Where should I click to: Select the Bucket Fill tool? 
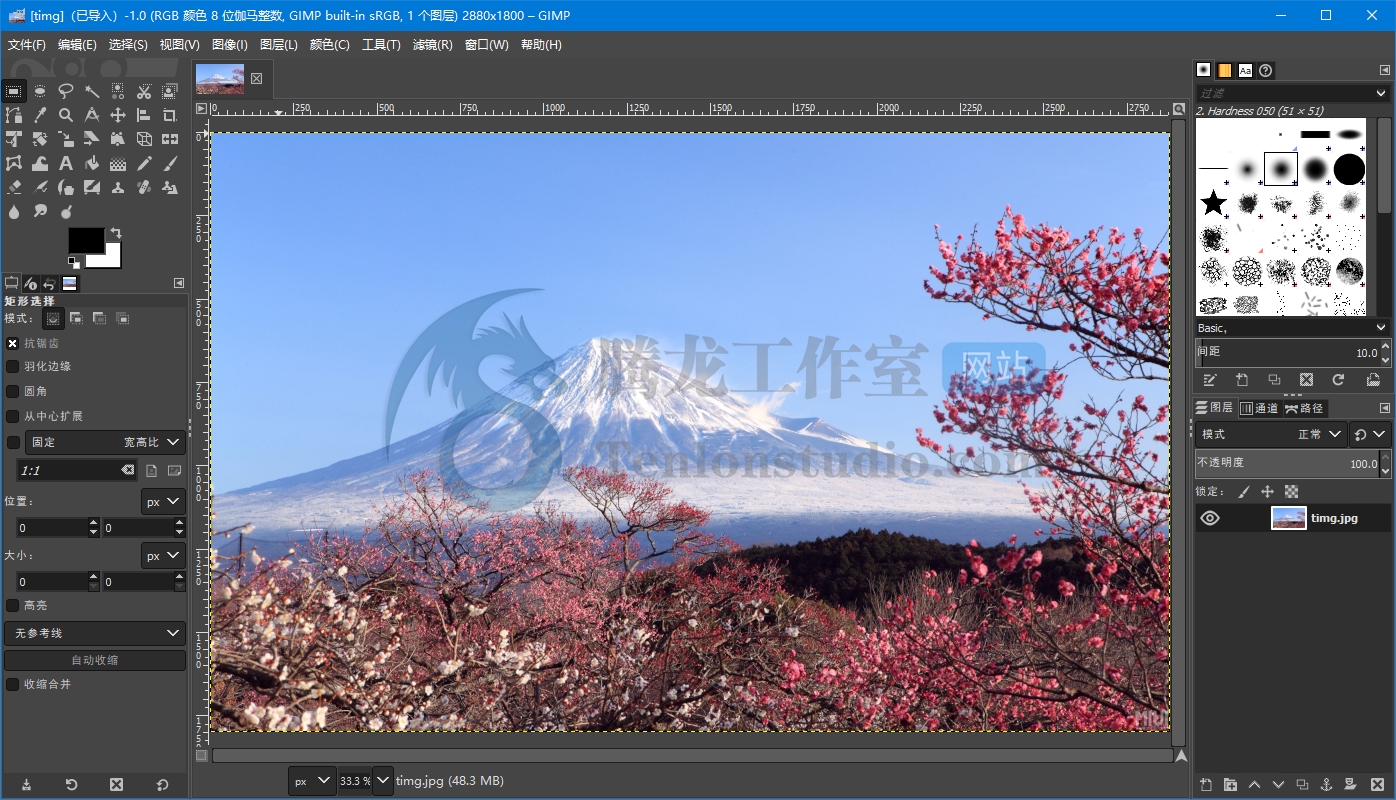click(x=92, y=163)
